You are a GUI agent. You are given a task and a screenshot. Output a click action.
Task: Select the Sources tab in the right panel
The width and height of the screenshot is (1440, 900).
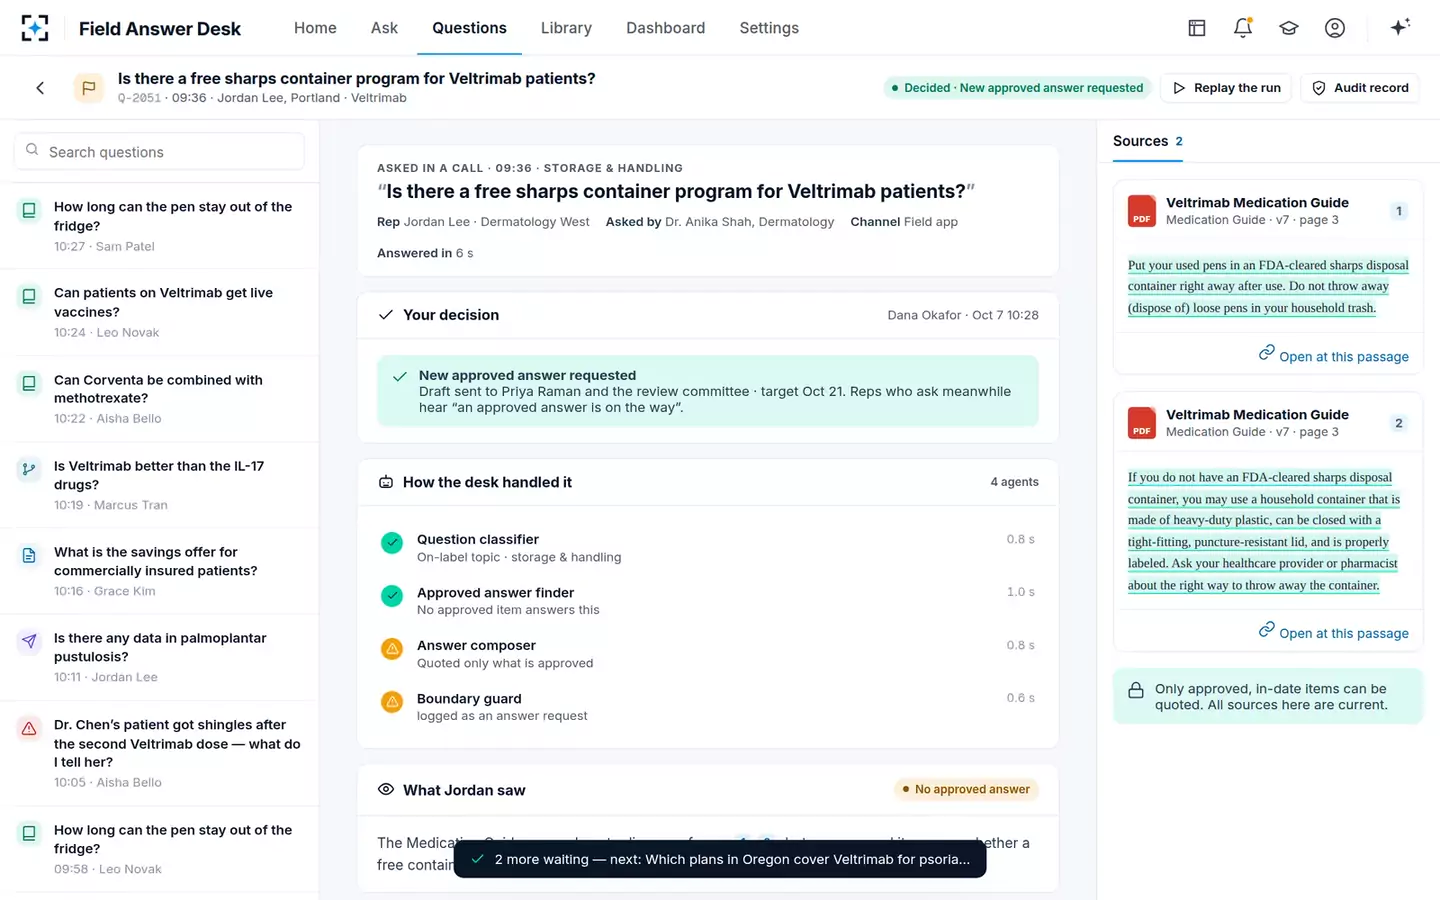pyautogui.click(x=1148, y=141)
